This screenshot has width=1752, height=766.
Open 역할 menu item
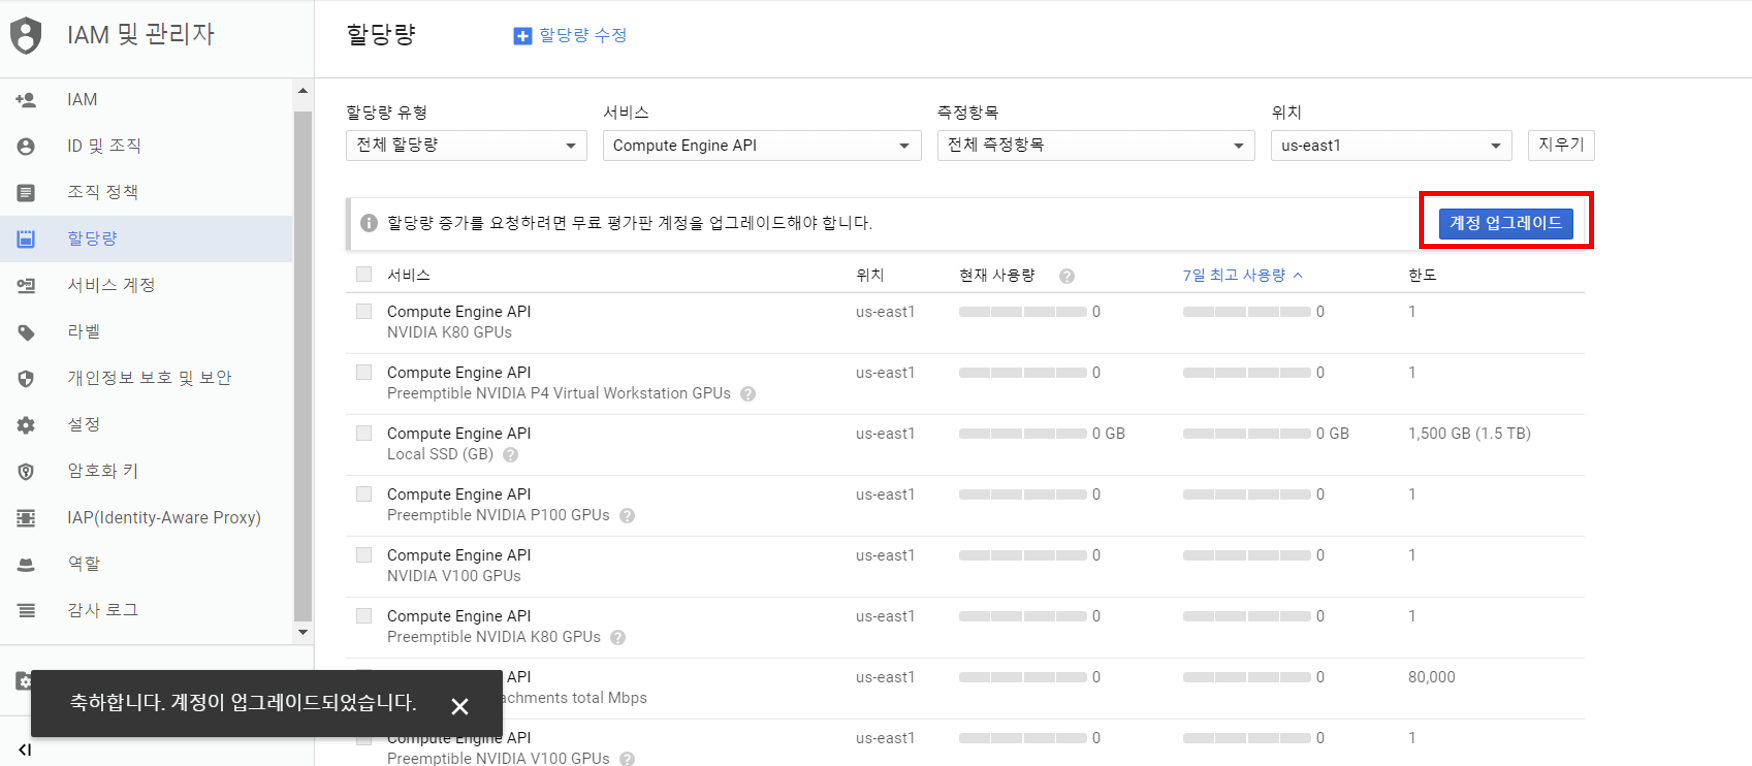pos(146,564)
